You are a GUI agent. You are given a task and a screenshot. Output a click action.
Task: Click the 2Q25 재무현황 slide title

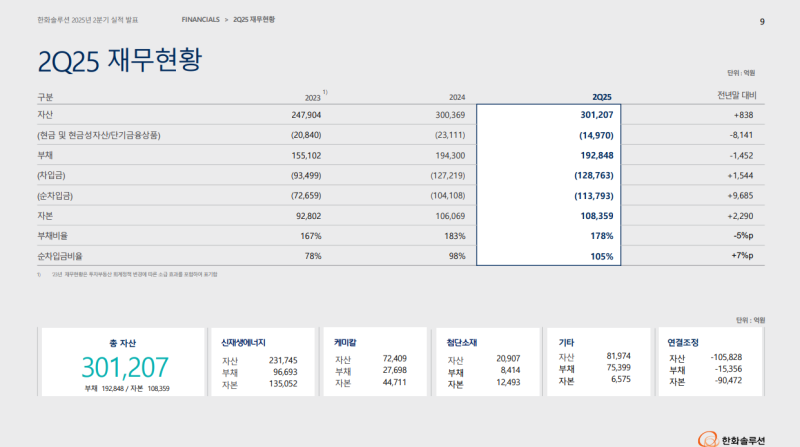click(x=119, y=61)
